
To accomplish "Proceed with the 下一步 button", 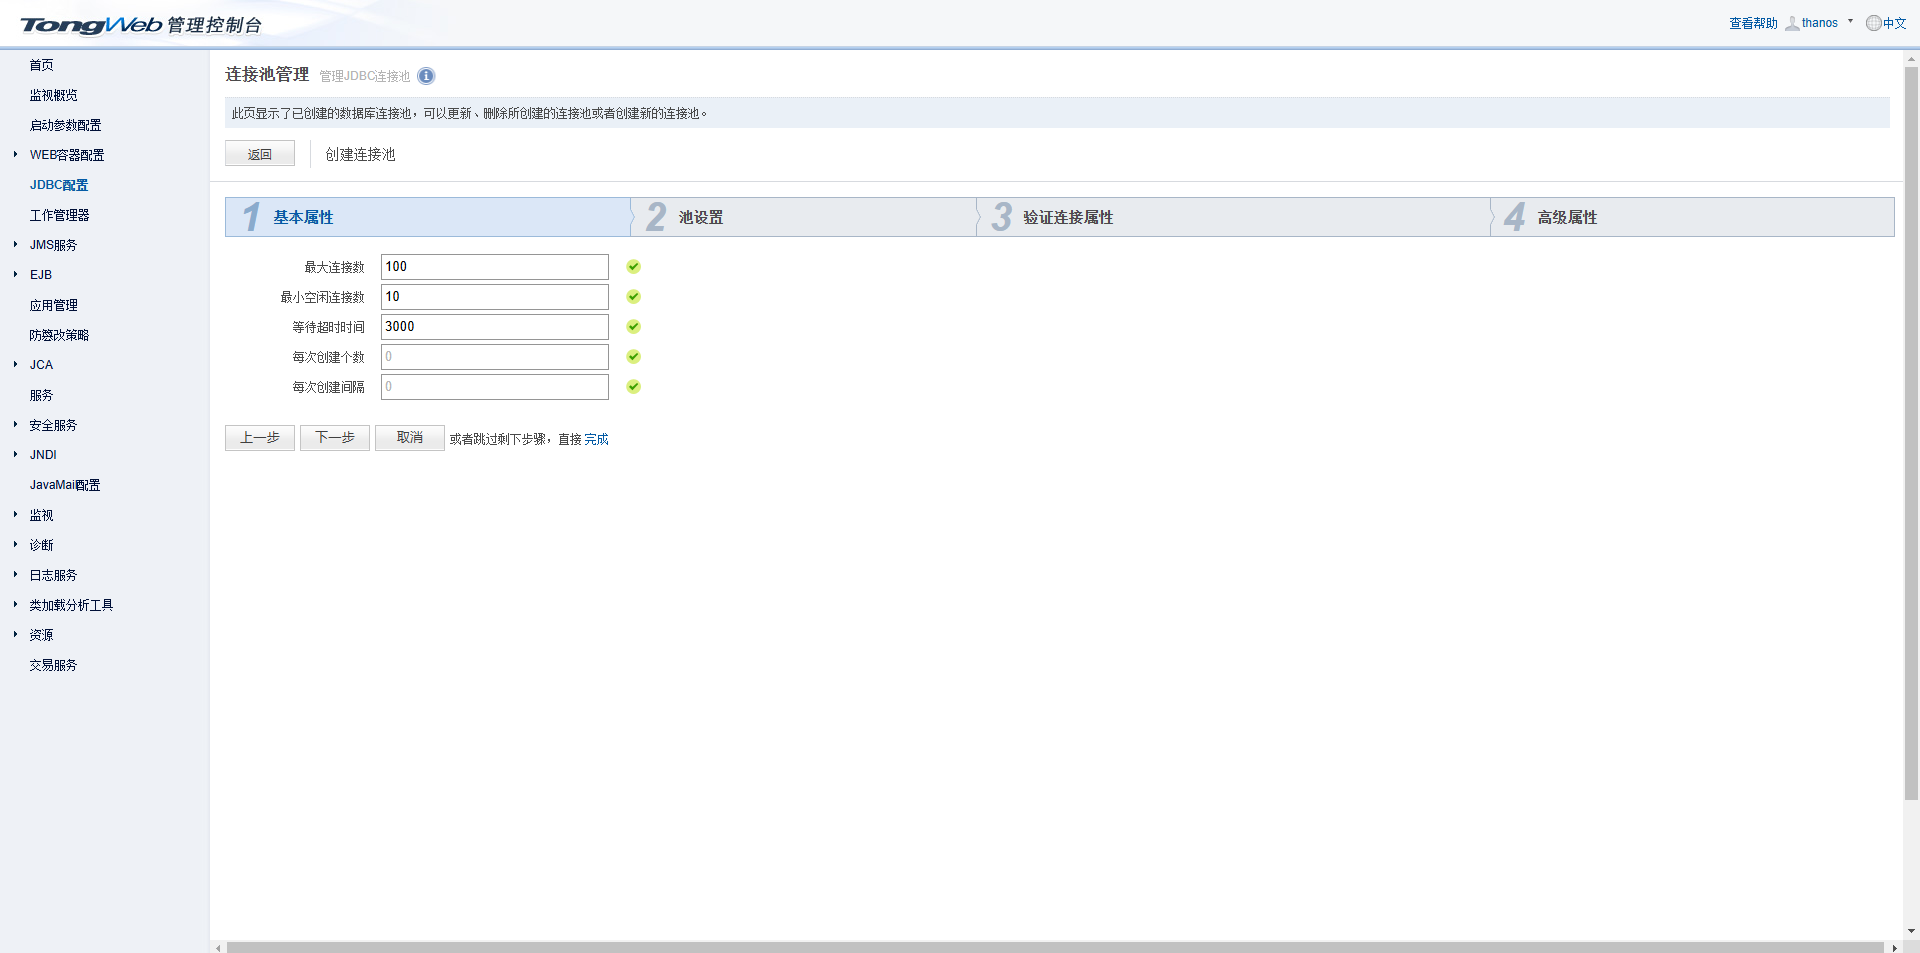I will [x=335, y=438].
